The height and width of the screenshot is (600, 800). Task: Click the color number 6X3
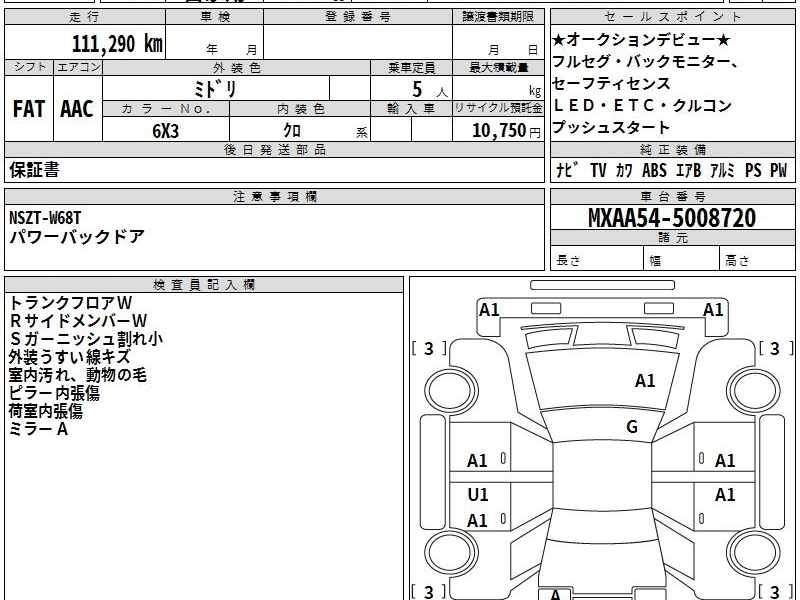pyautogui.click(x=165, y=131)
